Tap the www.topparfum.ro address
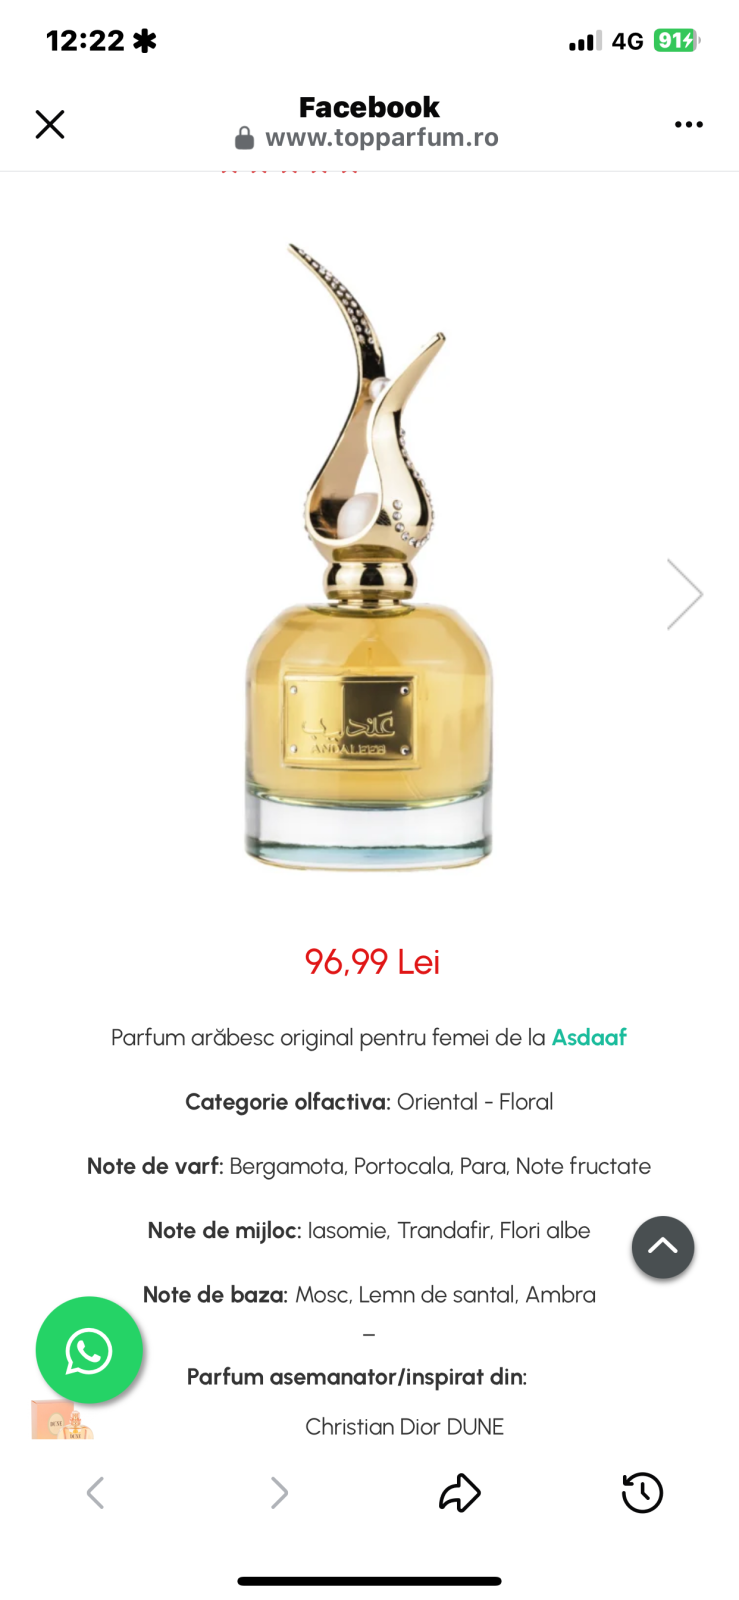The width and height of the screenshot is (739, 1600). 382,138
